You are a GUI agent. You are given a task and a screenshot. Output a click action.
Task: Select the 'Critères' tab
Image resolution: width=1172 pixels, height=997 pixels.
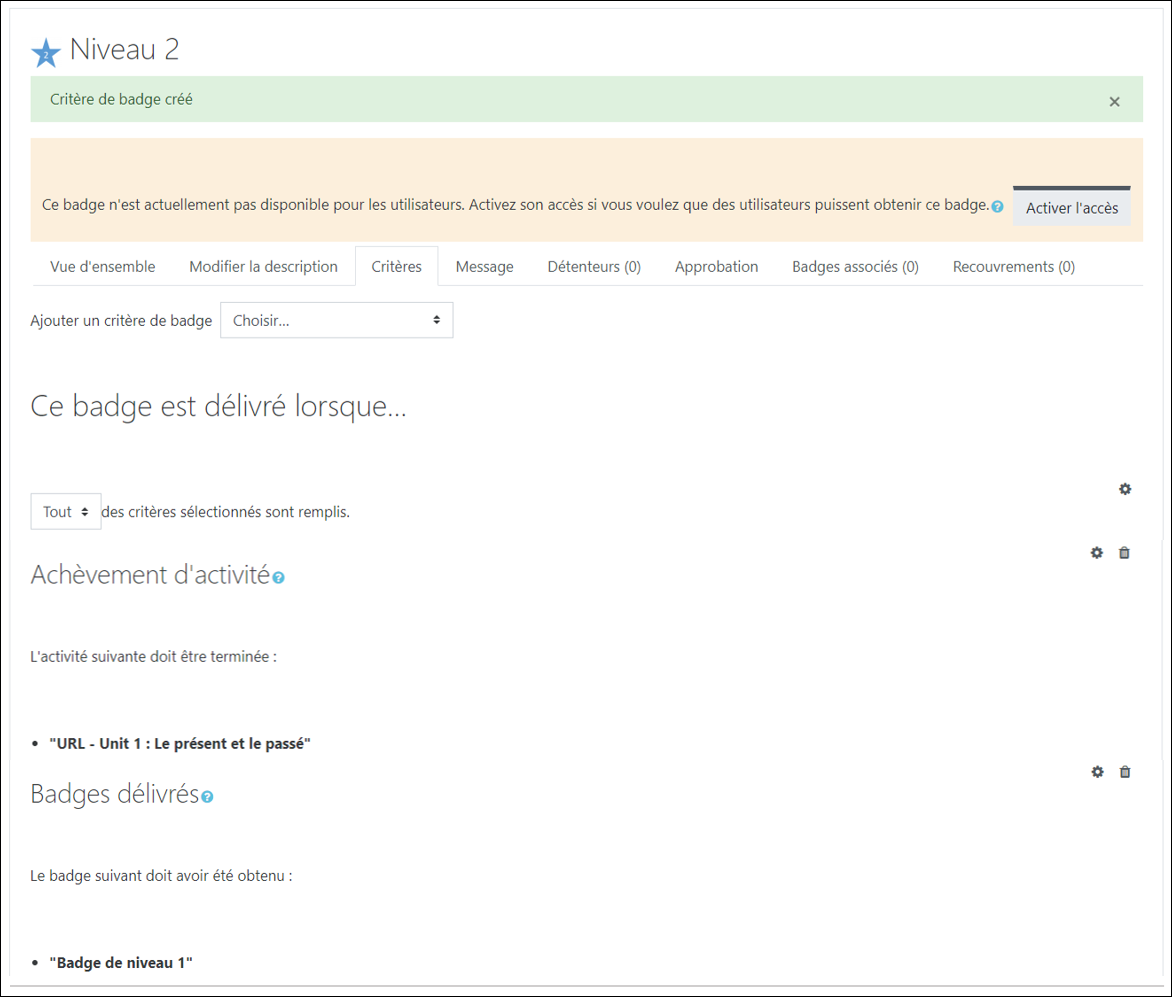click(396, 267)
